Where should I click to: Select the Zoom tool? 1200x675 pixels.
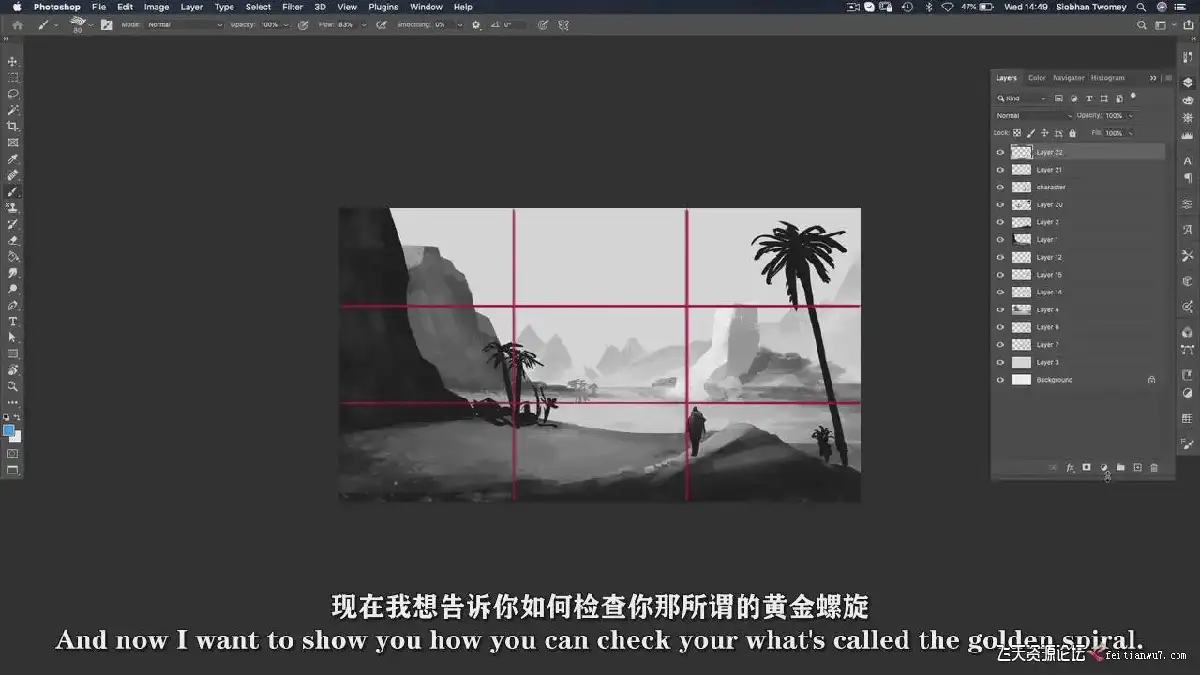pos(13,386)
